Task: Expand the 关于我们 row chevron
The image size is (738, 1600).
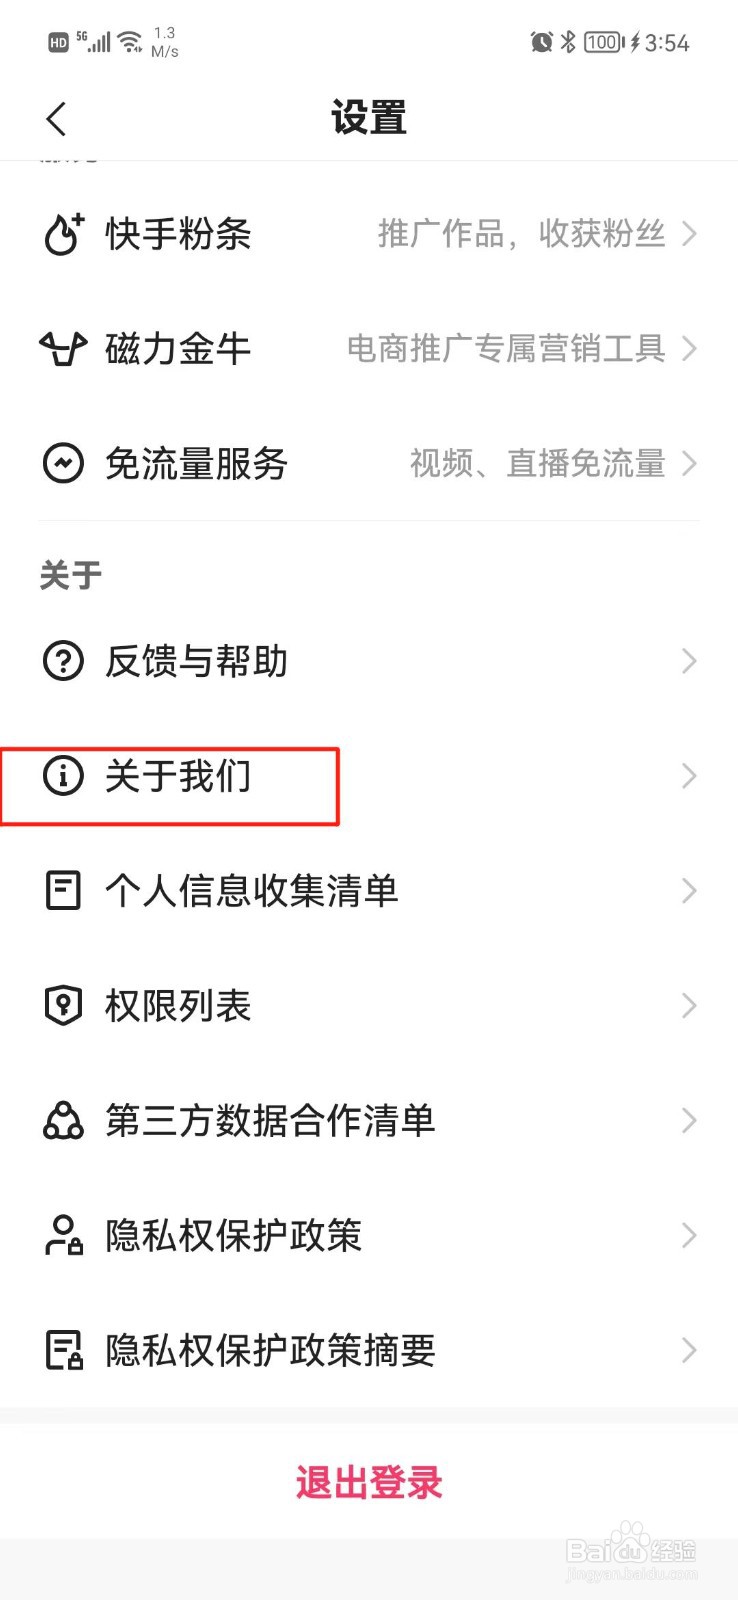Action: click(689, 776)
